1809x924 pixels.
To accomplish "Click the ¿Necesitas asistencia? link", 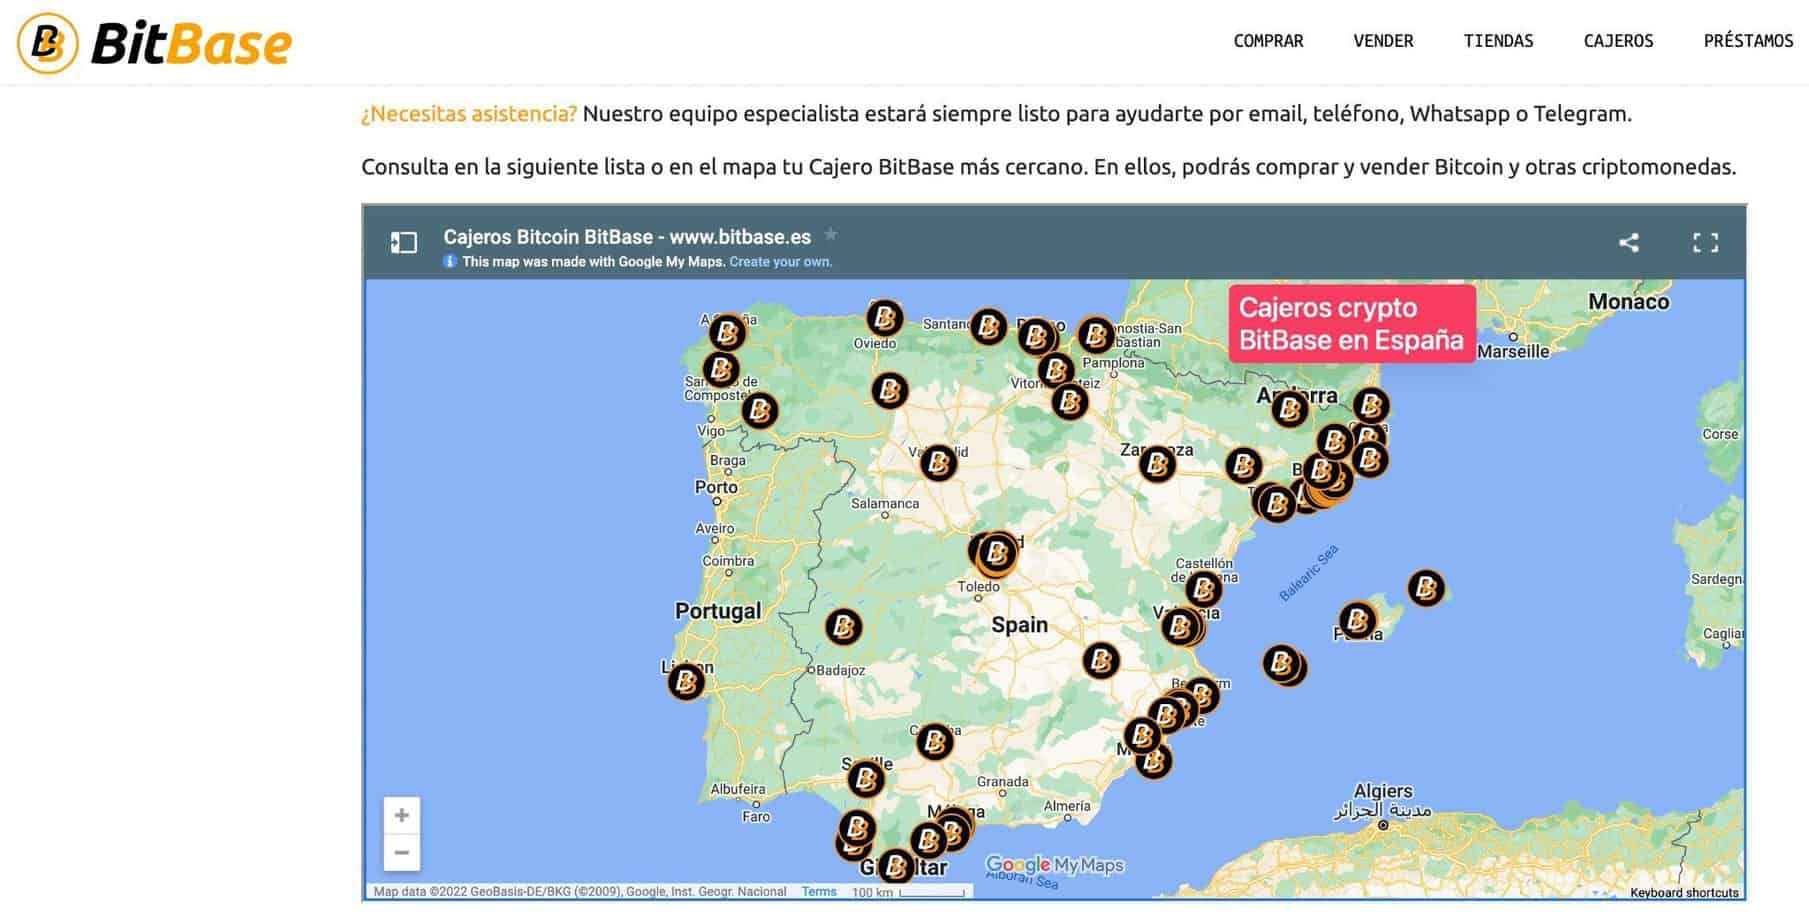I will 469,114.
